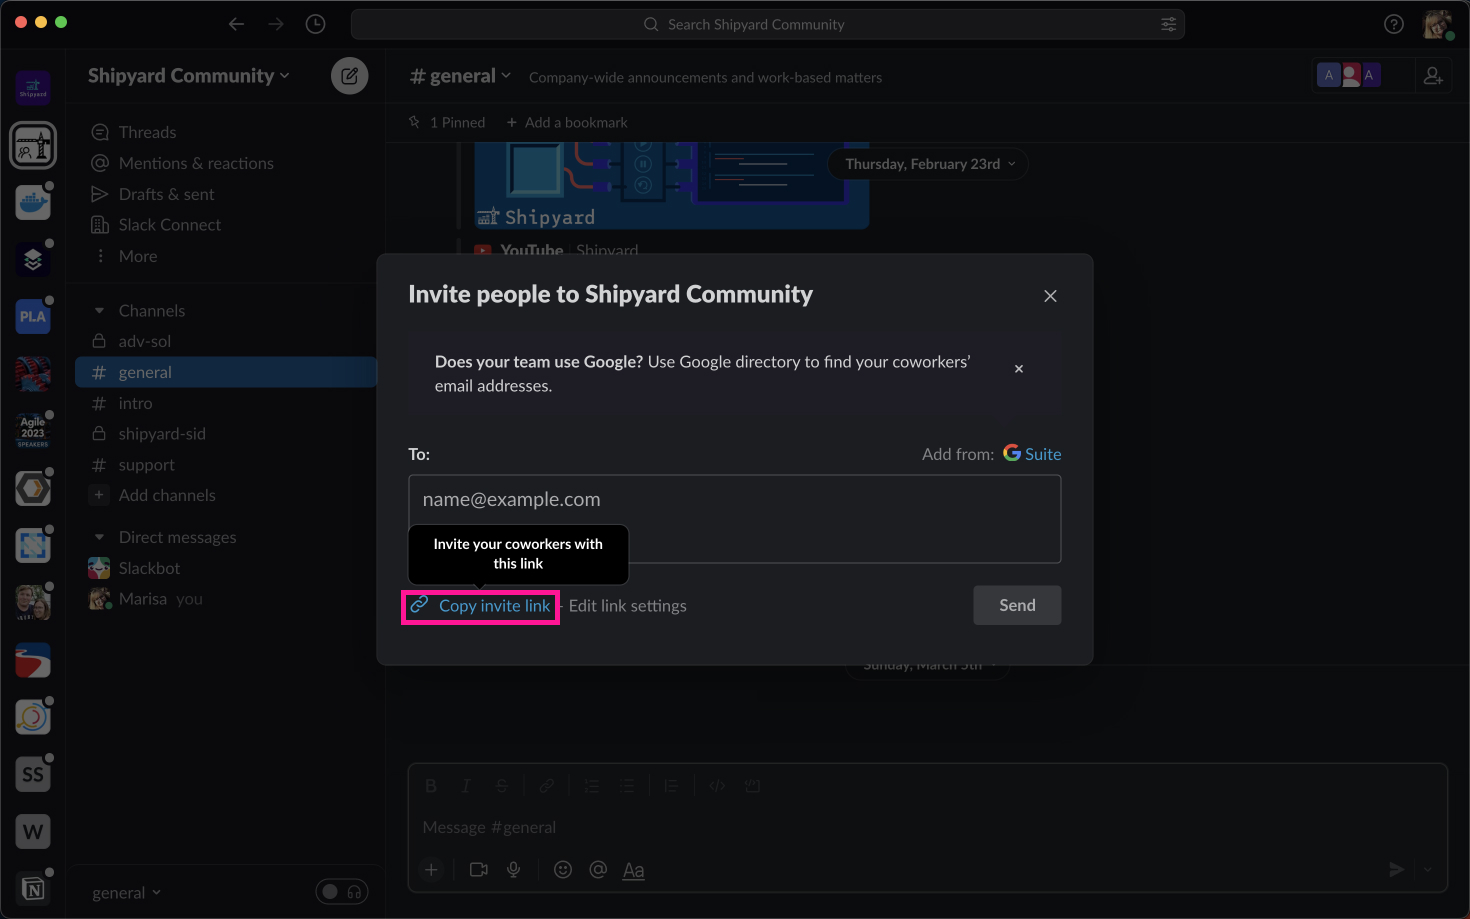
Task: Open the emoji picker icon
Action: coord(563,870)
